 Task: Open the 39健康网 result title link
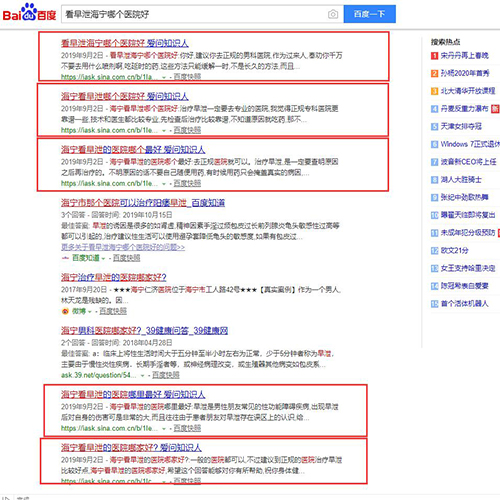pos(144,331)
